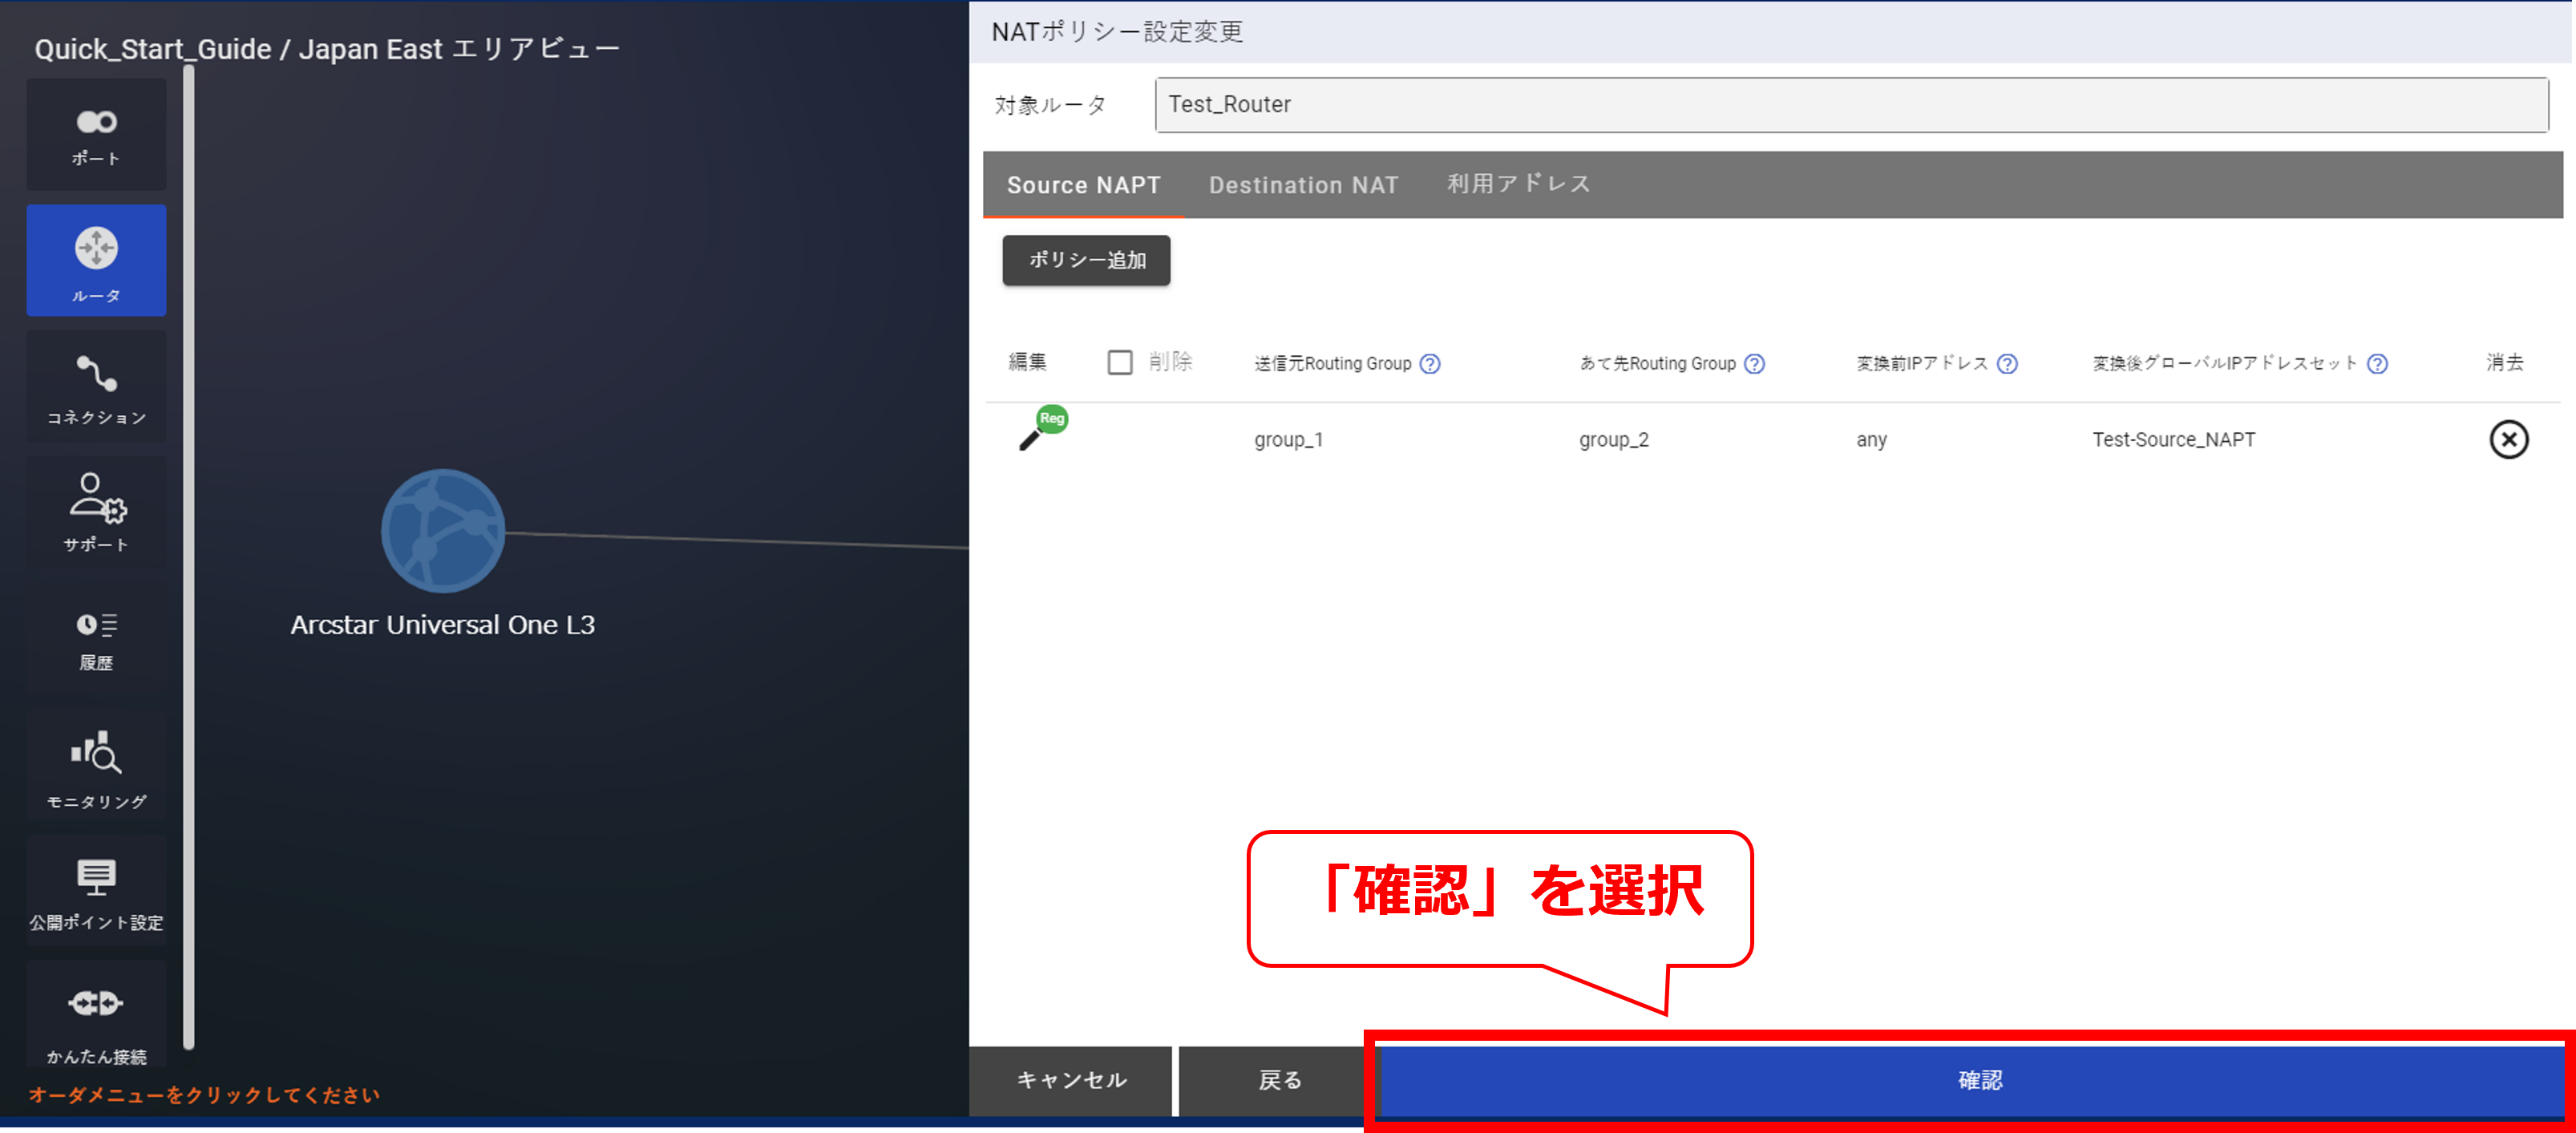Select the ルータ (Router) sidebar icon

click(x=96, y=261)
